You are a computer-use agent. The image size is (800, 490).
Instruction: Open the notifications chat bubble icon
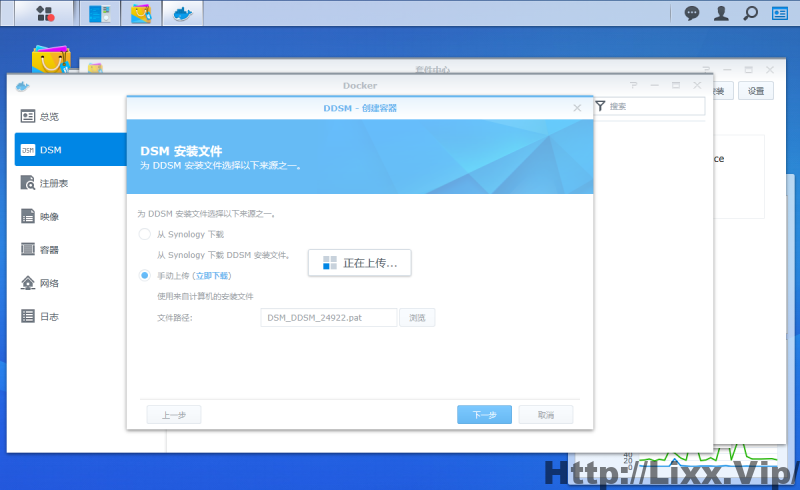[x=691, y=13]
